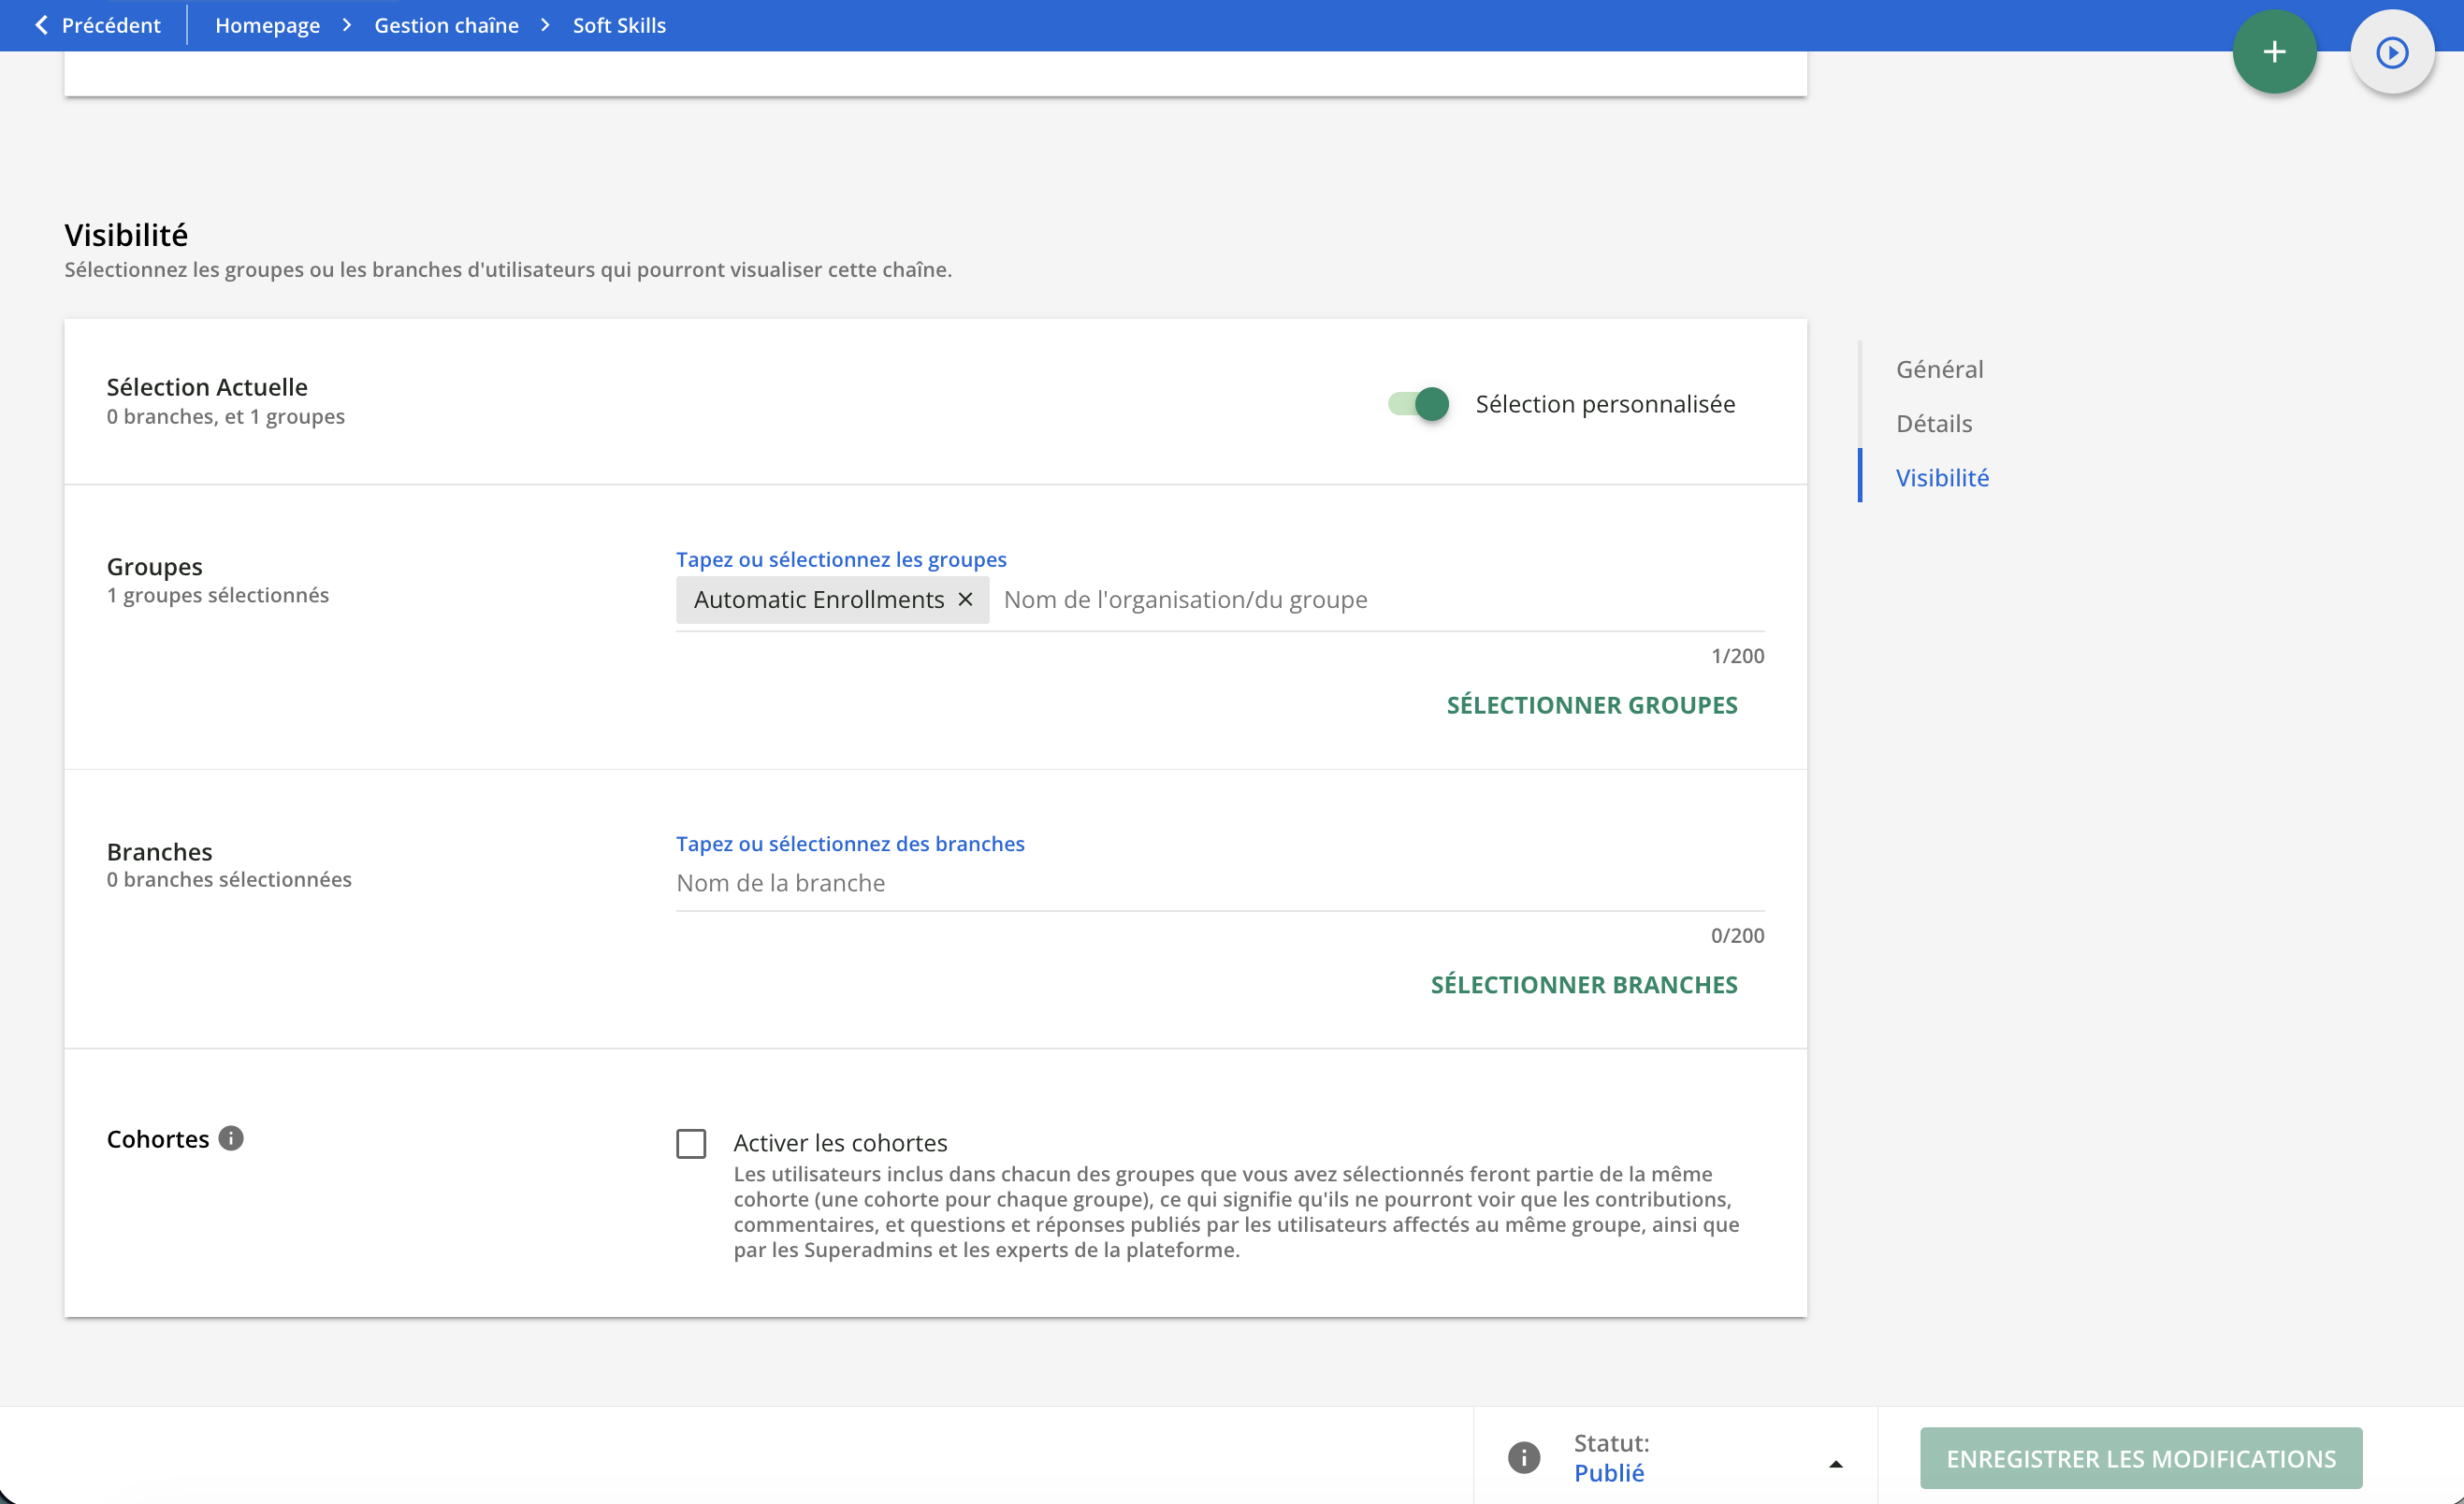
Task: Remove the Automatic Enrollments group chip
Action: 965,599
